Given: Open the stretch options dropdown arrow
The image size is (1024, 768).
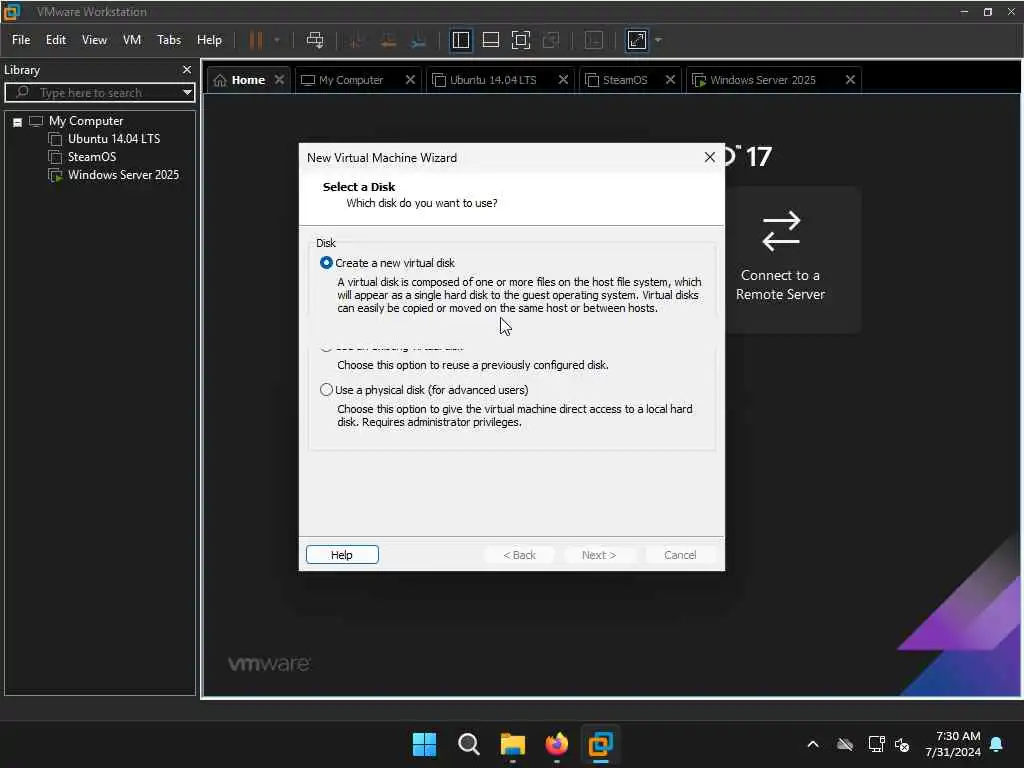Looking at the screenshot, I should click(658, 40).
